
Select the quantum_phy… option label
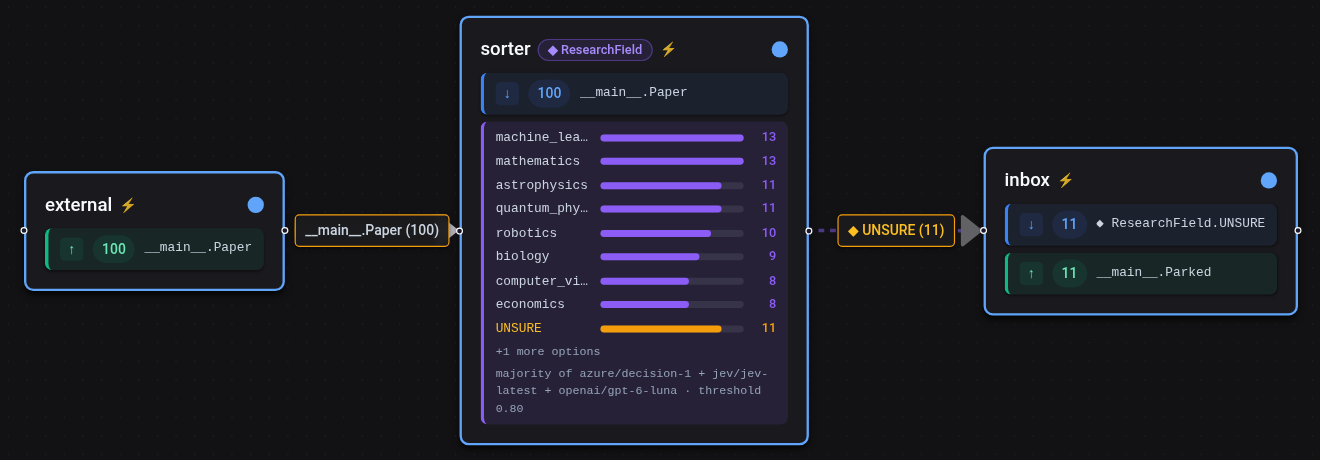pyautogui.click(x=542, y=208)
